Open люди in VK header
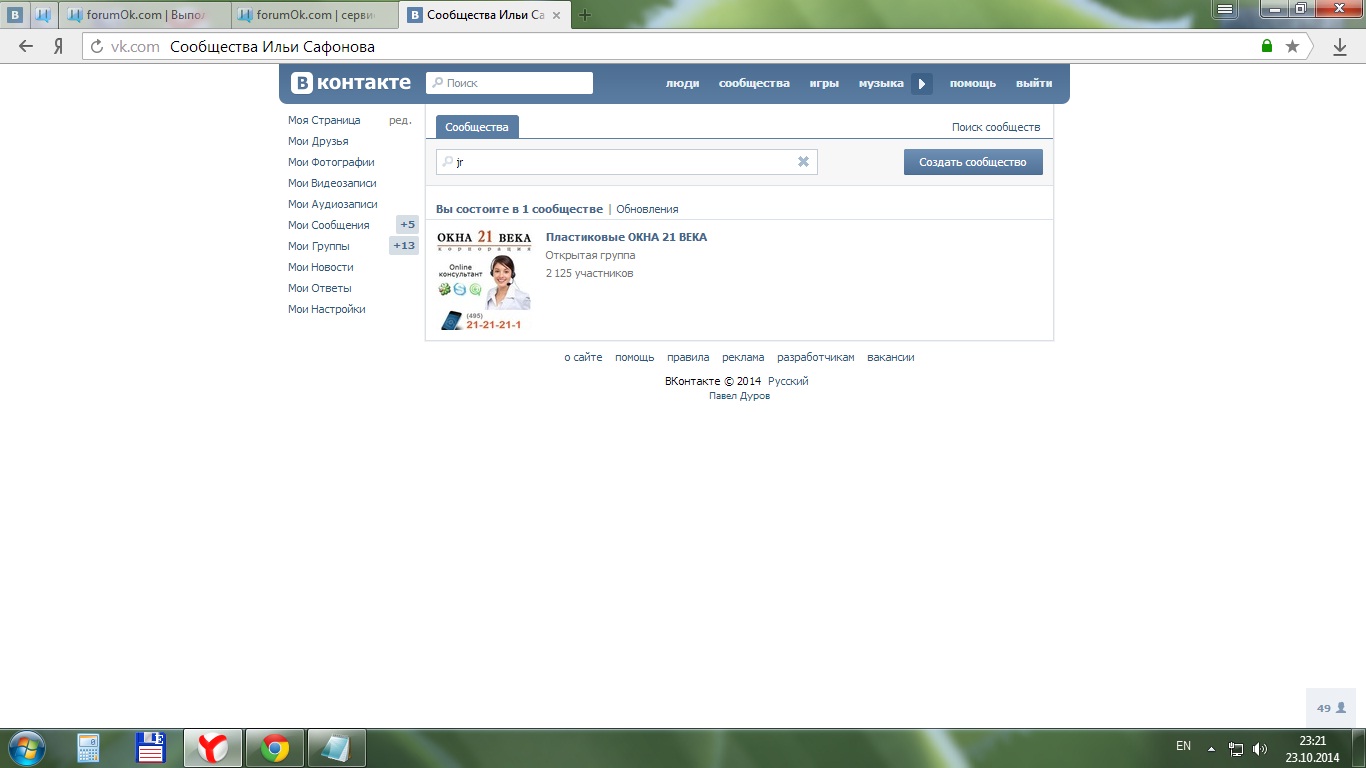This screenshot has width=1366, height=768. click(683, 83)
